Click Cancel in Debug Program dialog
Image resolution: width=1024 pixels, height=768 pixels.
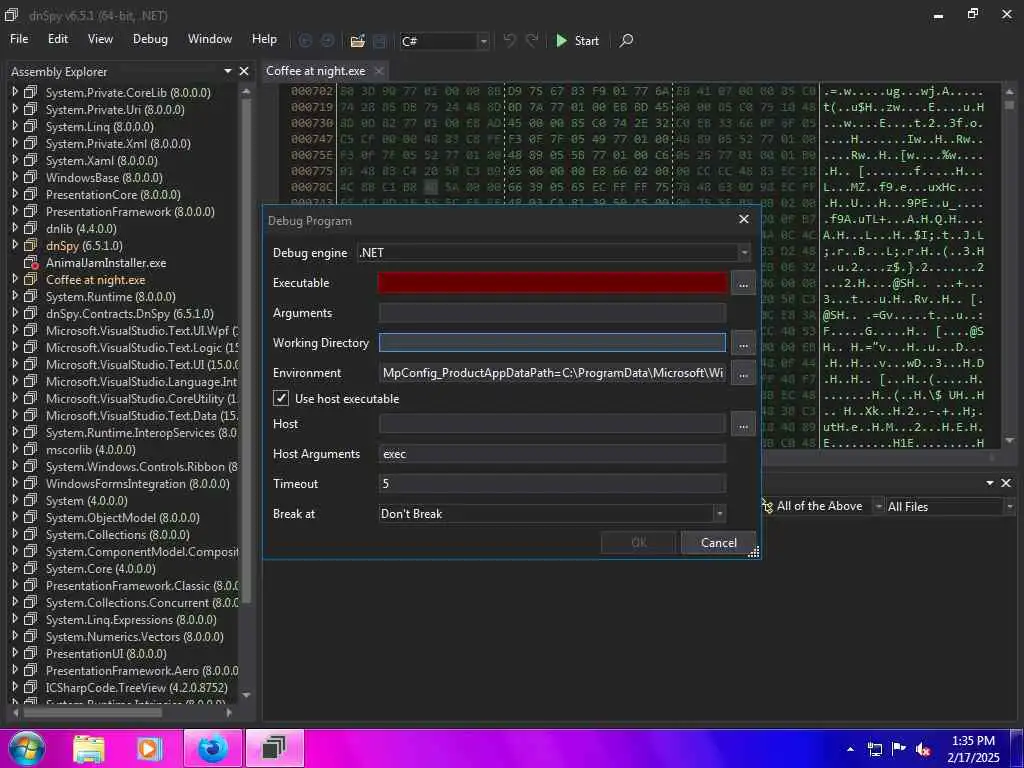click(718, 543)
